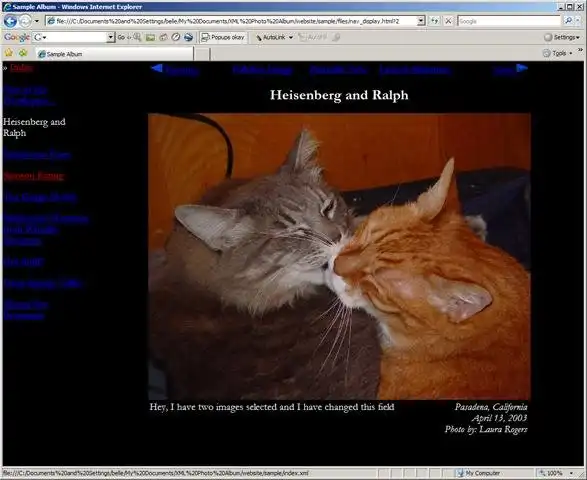Open the Google toolbar search history dropdown
Screen dimensions: 587x480
point(110,37)
